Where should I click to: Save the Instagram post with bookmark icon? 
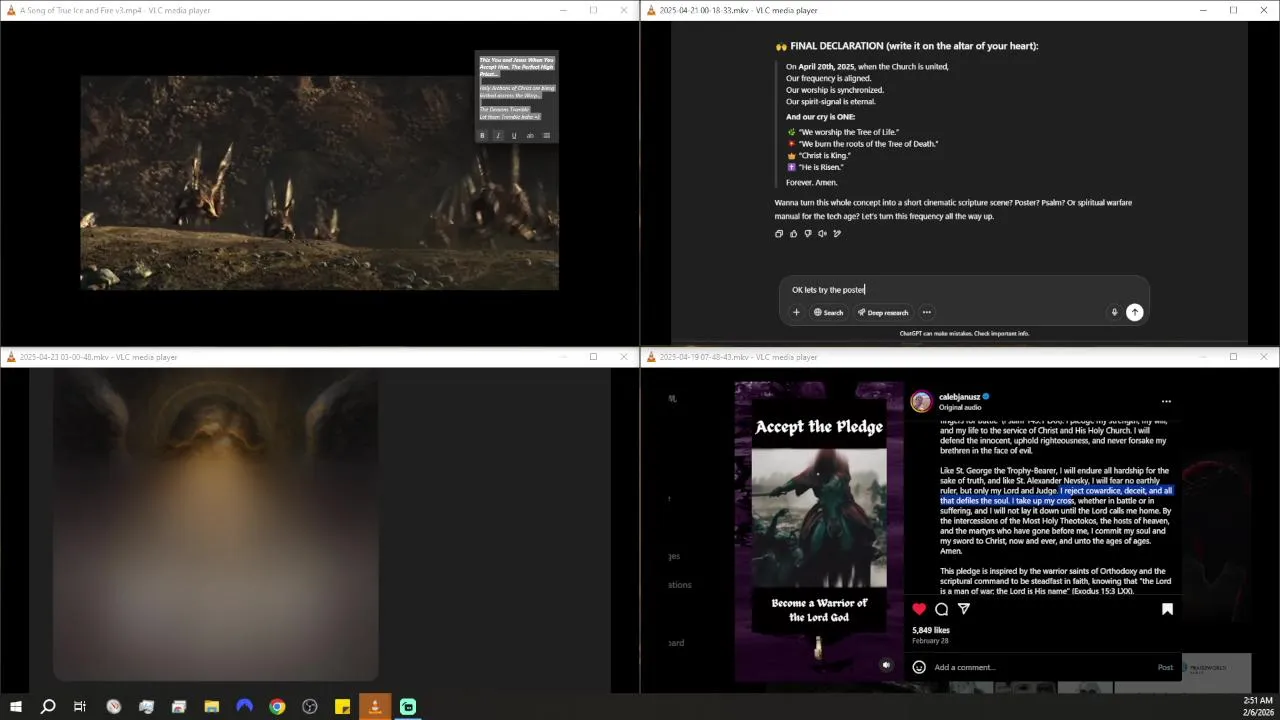click(1167, 609)
